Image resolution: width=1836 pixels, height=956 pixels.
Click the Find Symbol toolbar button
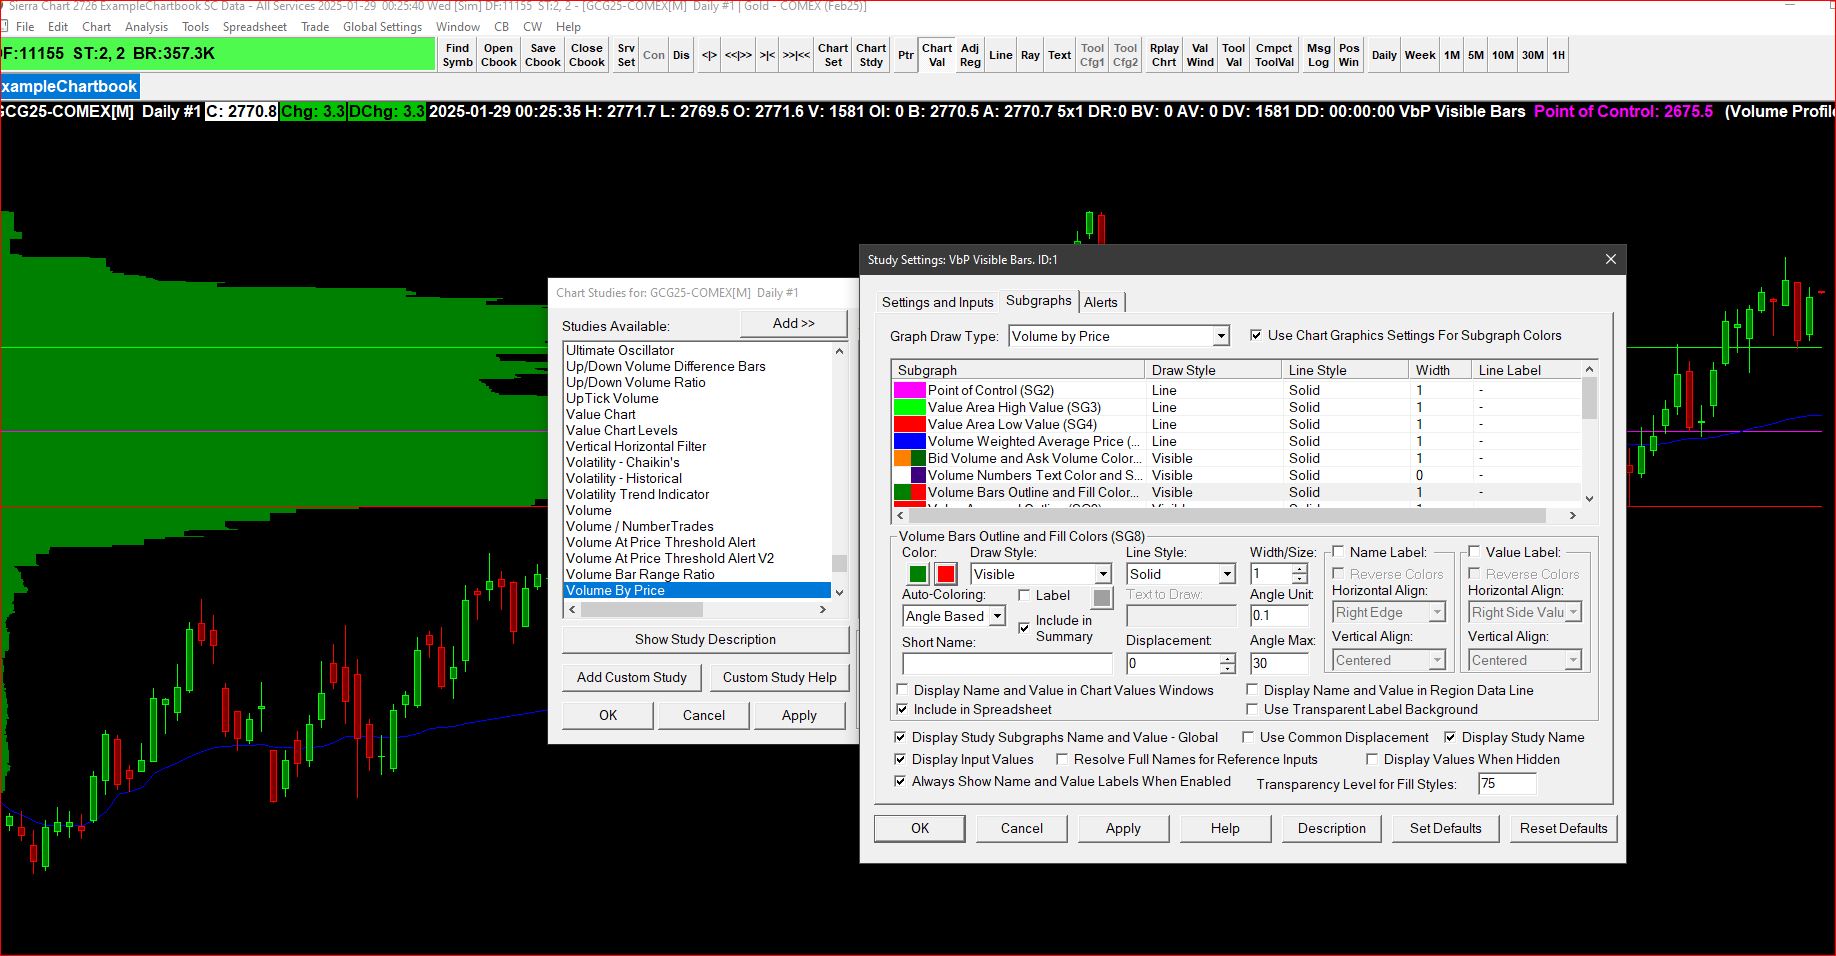(457, 55)
